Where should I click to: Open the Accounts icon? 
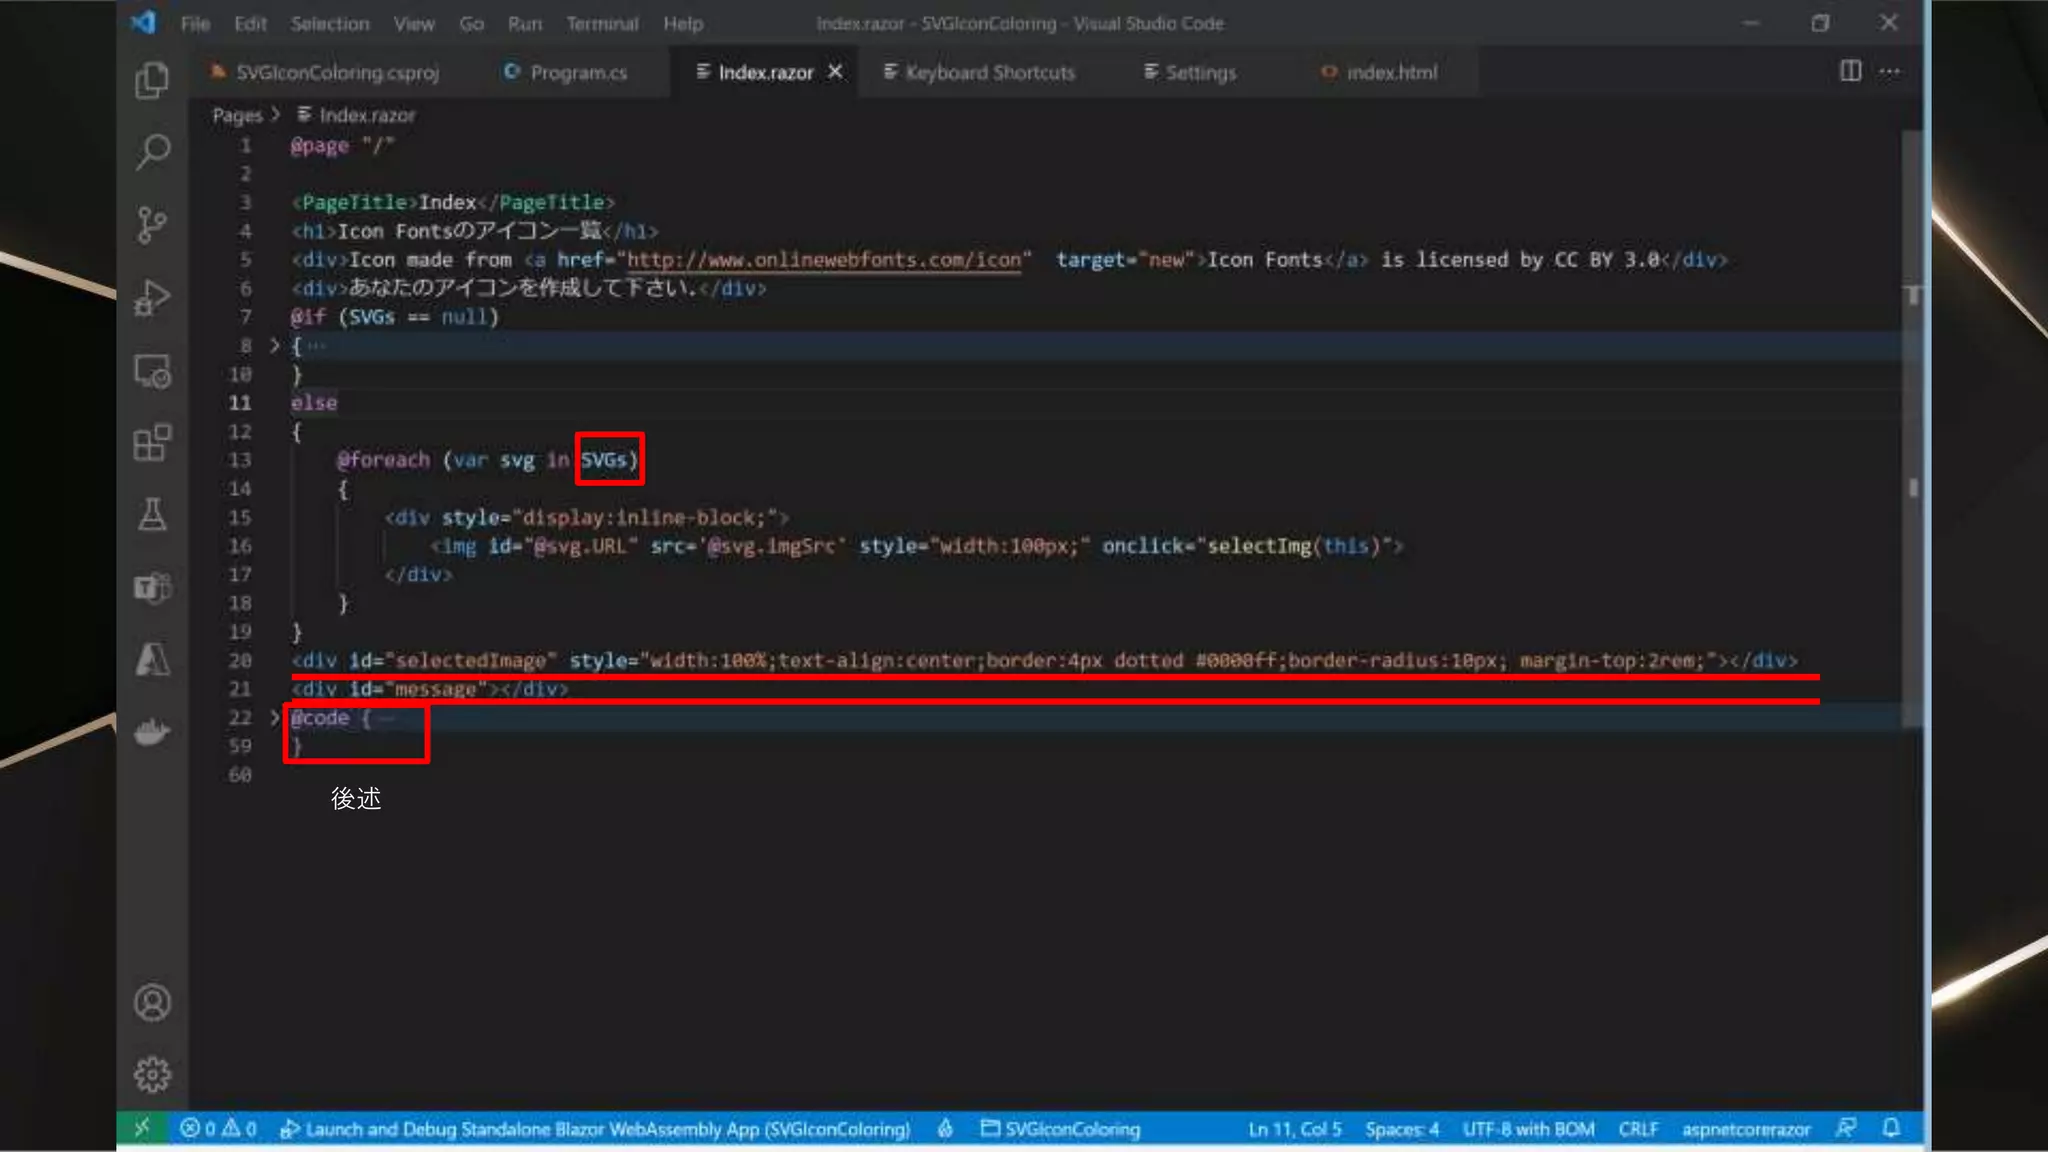pos(152,1003)
